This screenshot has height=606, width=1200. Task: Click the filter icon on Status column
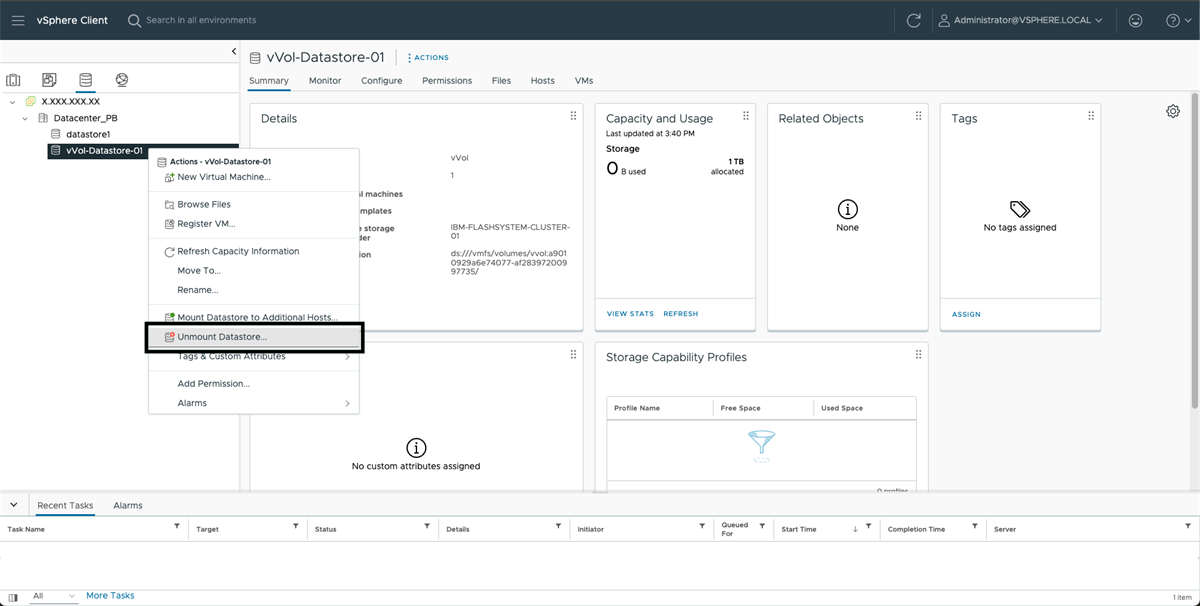pos(426,528)
